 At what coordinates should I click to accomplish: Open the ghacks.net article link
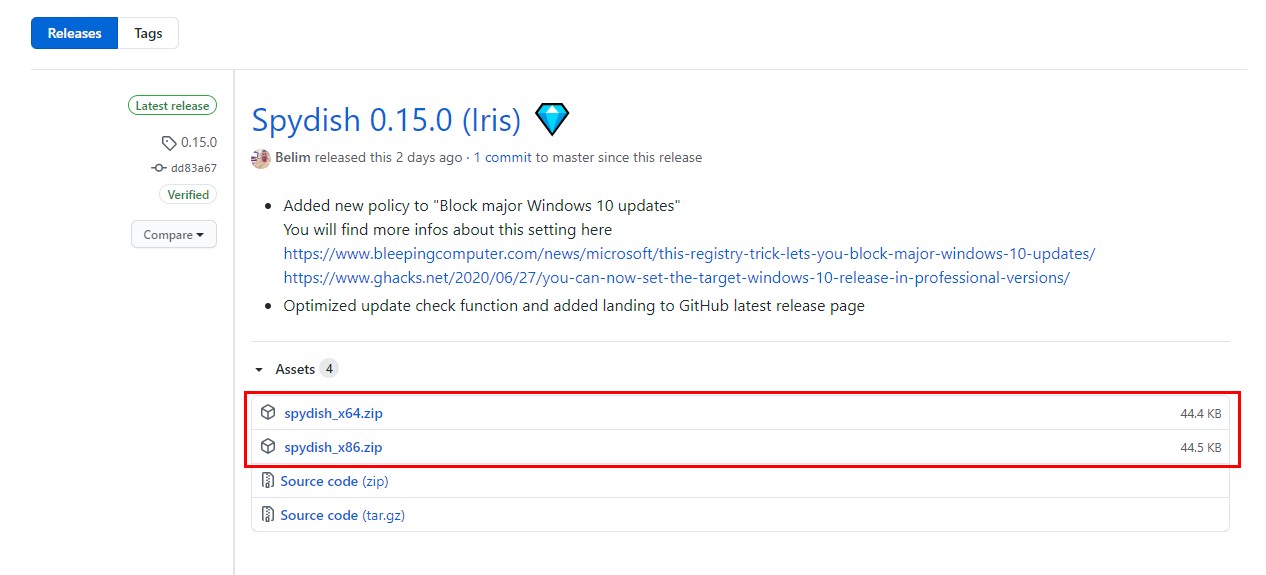click(x=676, y=278)
